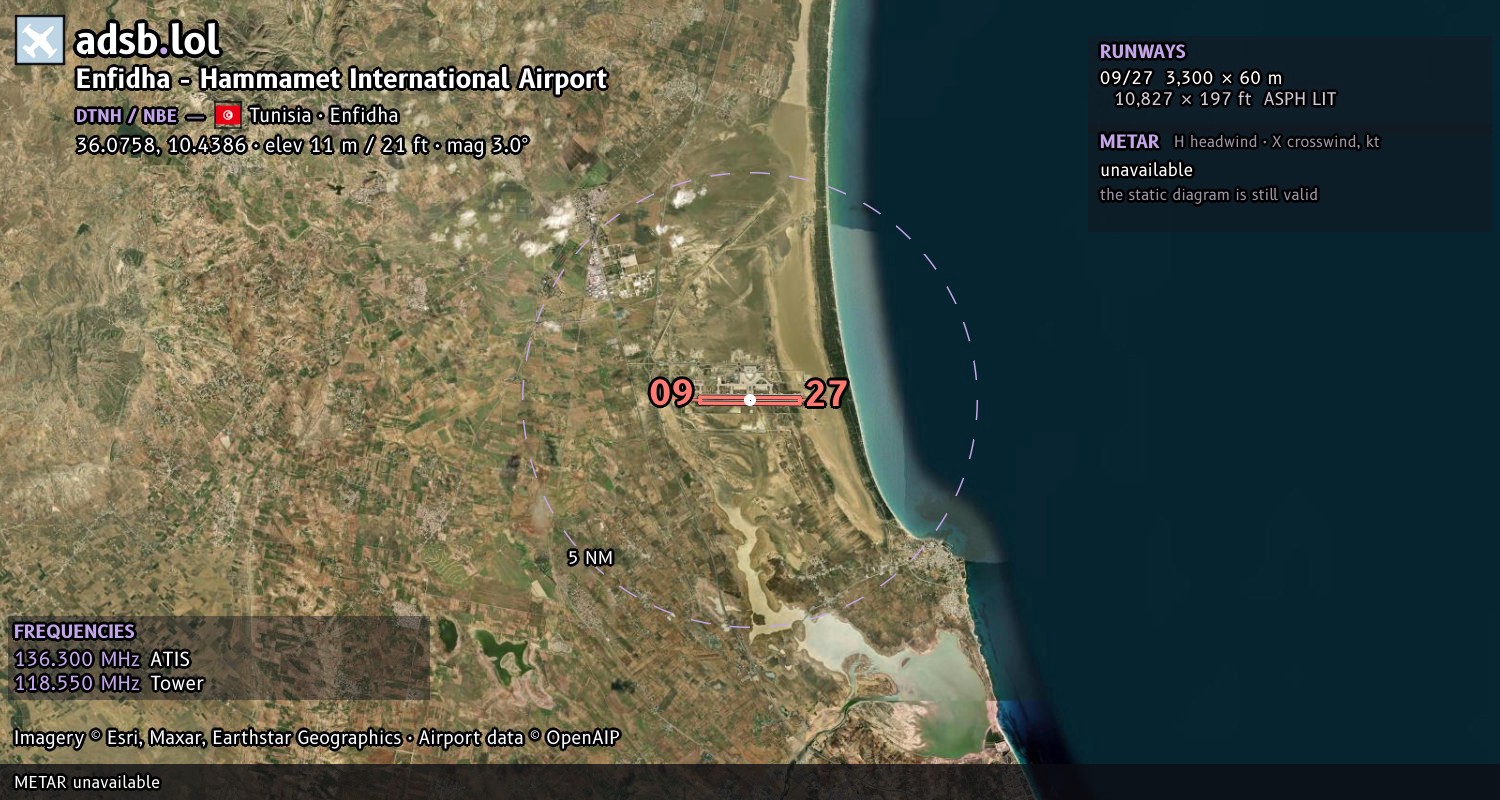Click the 'METAR unavailable' status bar text
Image resolution: width=1500 pixels, height=800 pixels.
pyautogui.click(x=87, y=782)
